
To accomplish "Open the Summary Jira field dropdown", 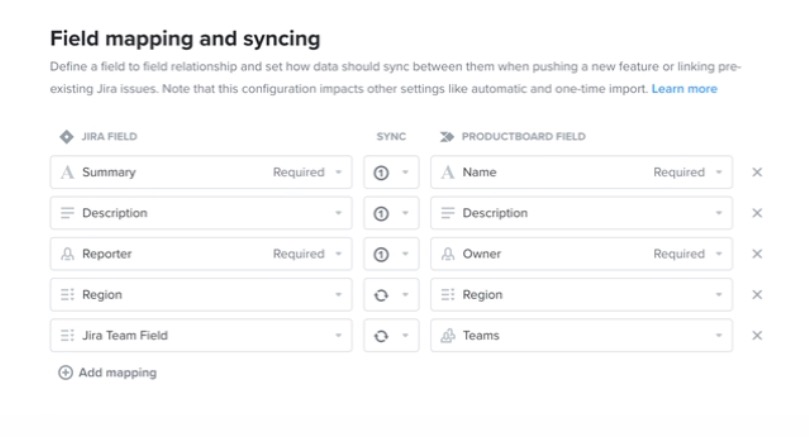I will (x=201, y=172).
